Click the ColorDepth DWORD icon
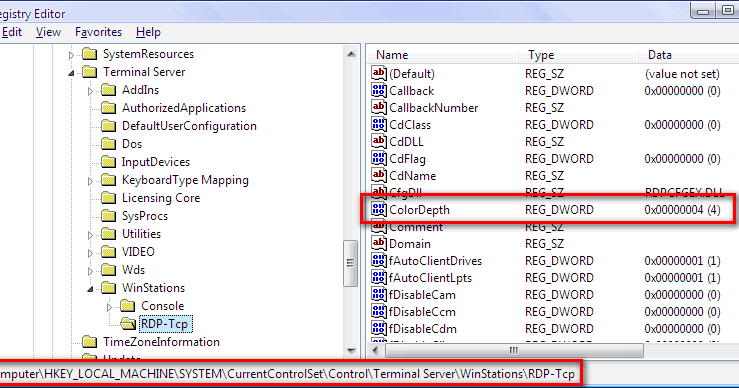This screenshot has height=388, width=739. click(x=379, y=209)
